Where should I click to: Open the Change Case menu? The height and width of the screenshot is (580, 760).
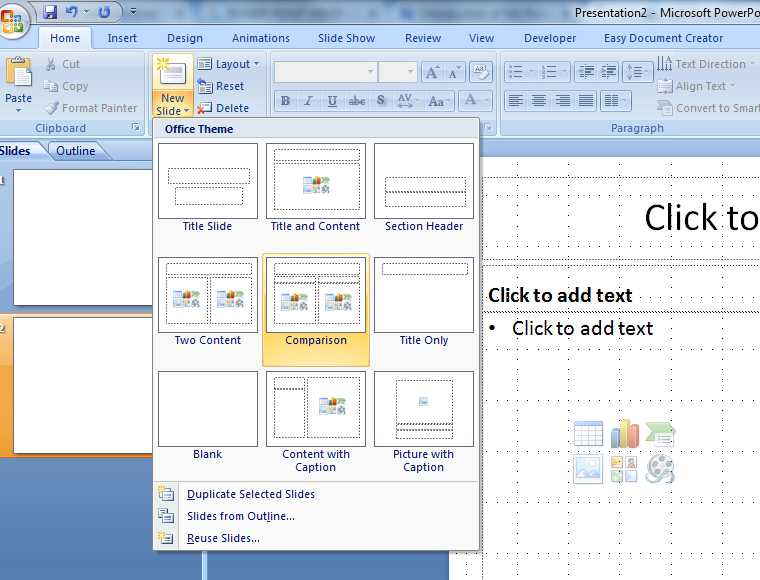(x=437, y=101)
